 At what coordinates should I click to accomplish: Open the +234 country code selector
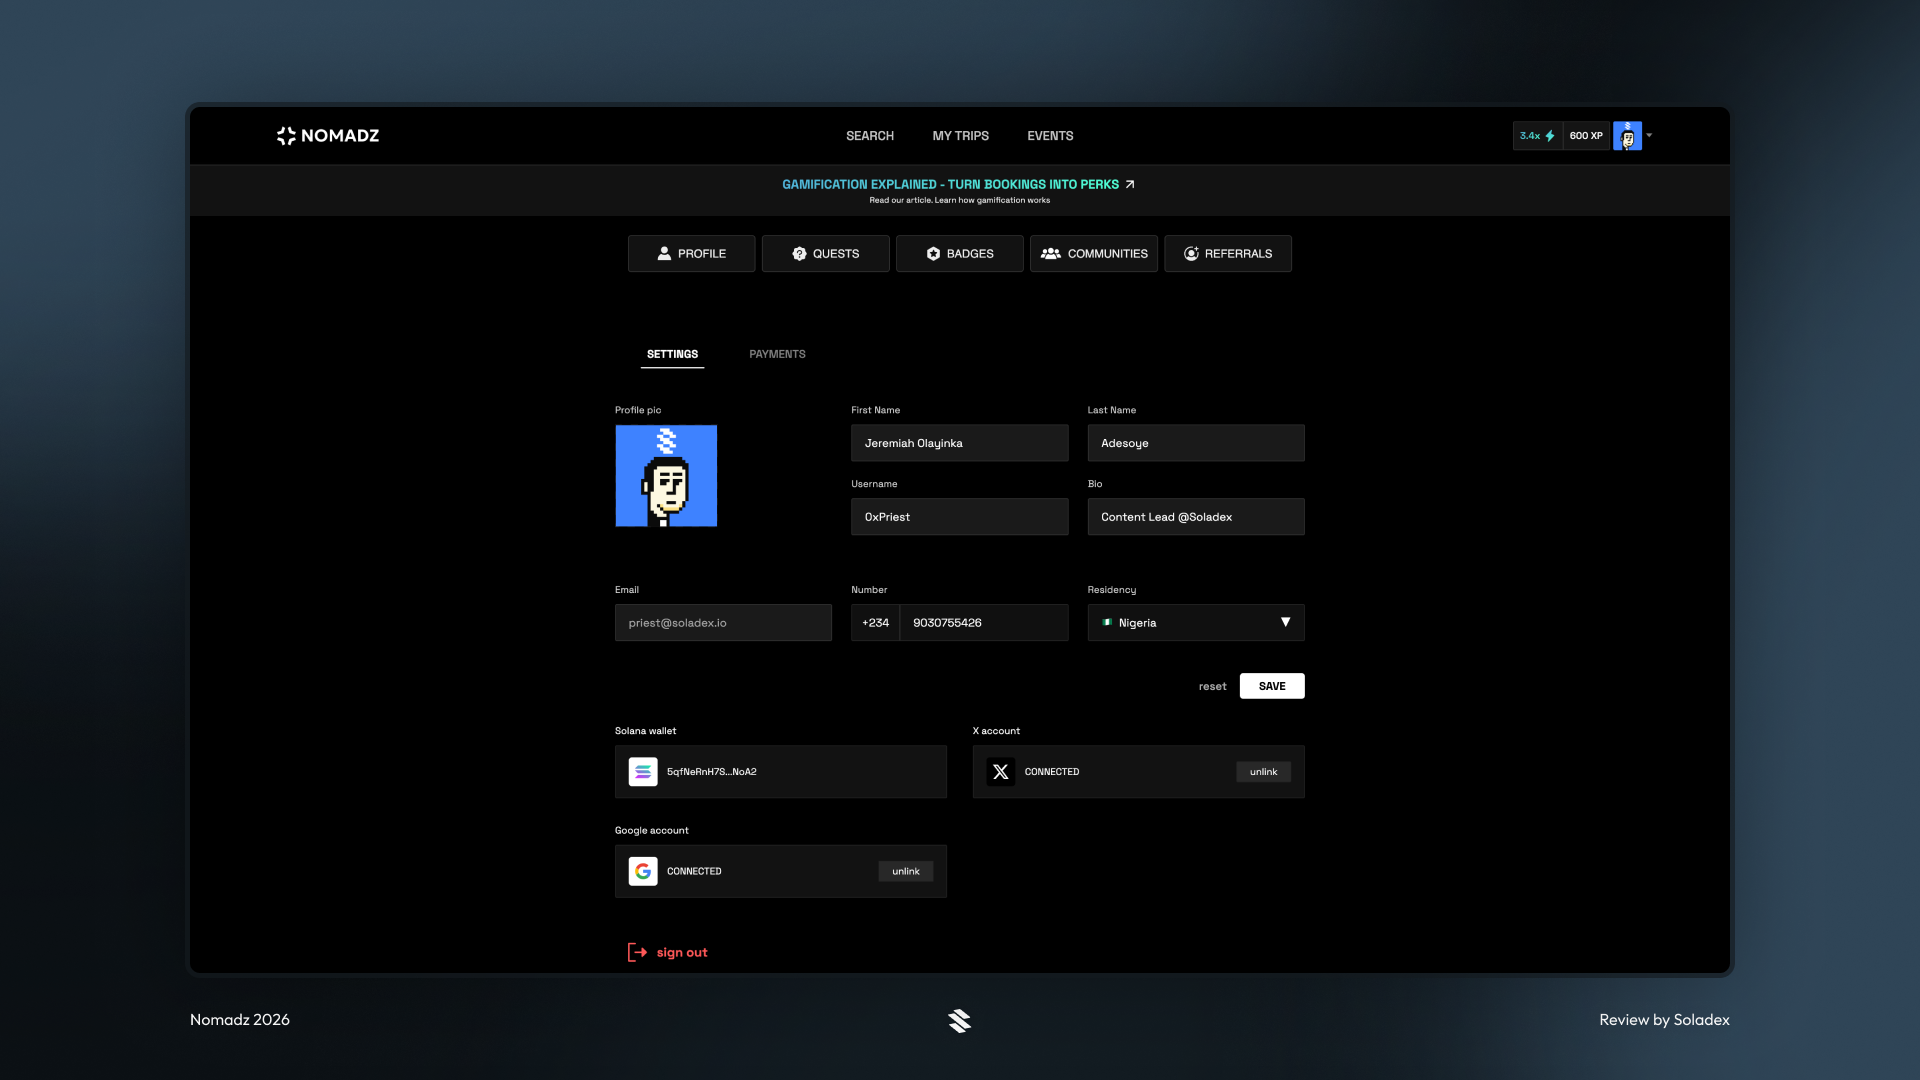coord(875,622)
